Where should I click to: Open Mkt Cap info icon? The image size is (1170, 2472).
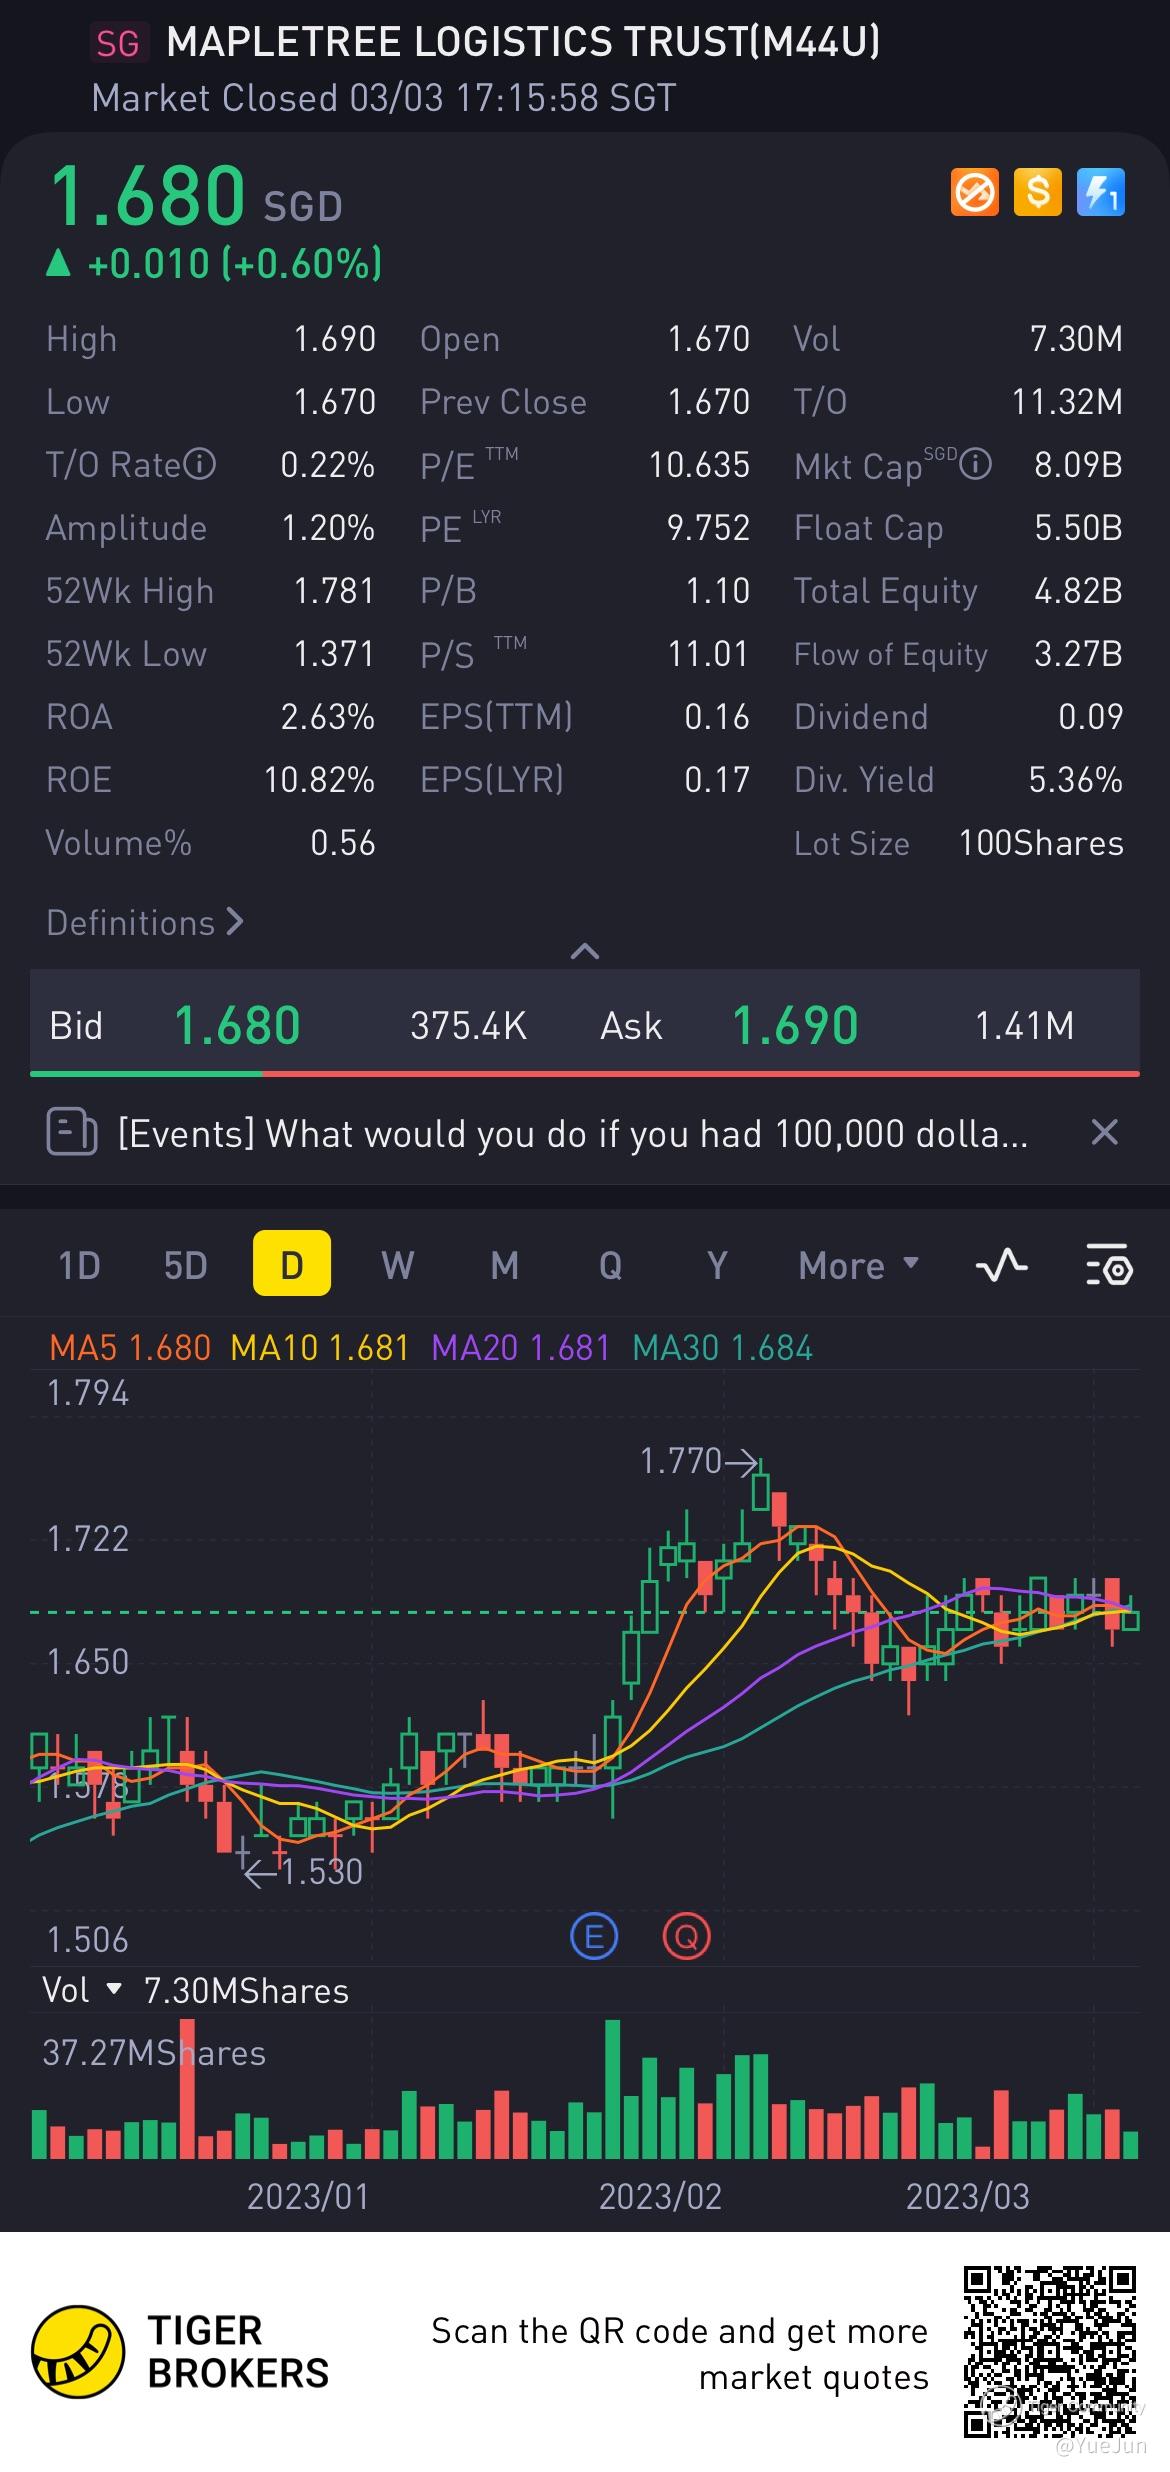pyautogui.click(x=976, y=465)
